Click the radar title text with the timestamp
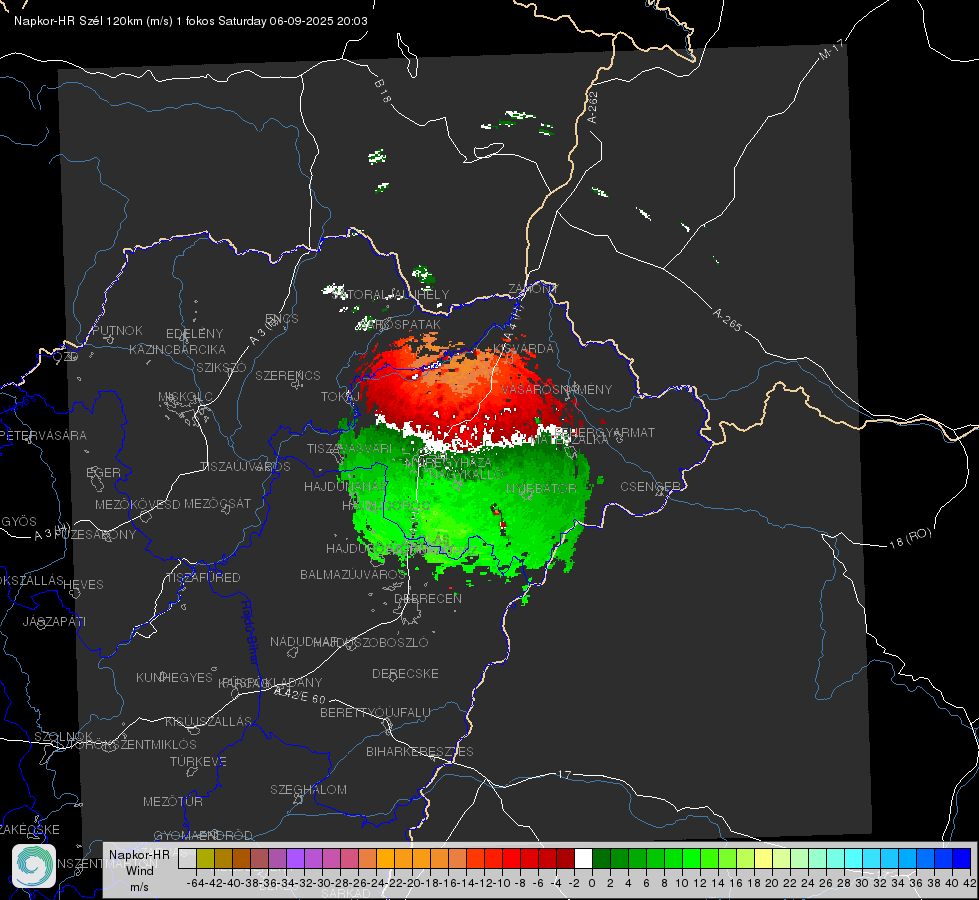This screenshot has height=900, width=979. click(190, 21)
